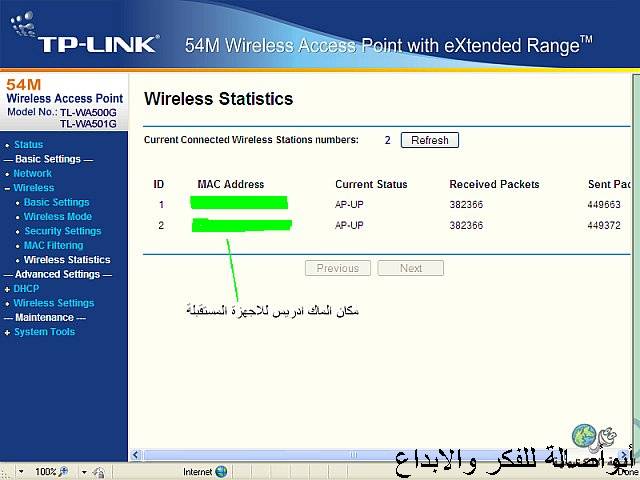The width and height of the screenshot is (640, 480).
Task: Select model number TL-WA500G text
Action: 88,112
